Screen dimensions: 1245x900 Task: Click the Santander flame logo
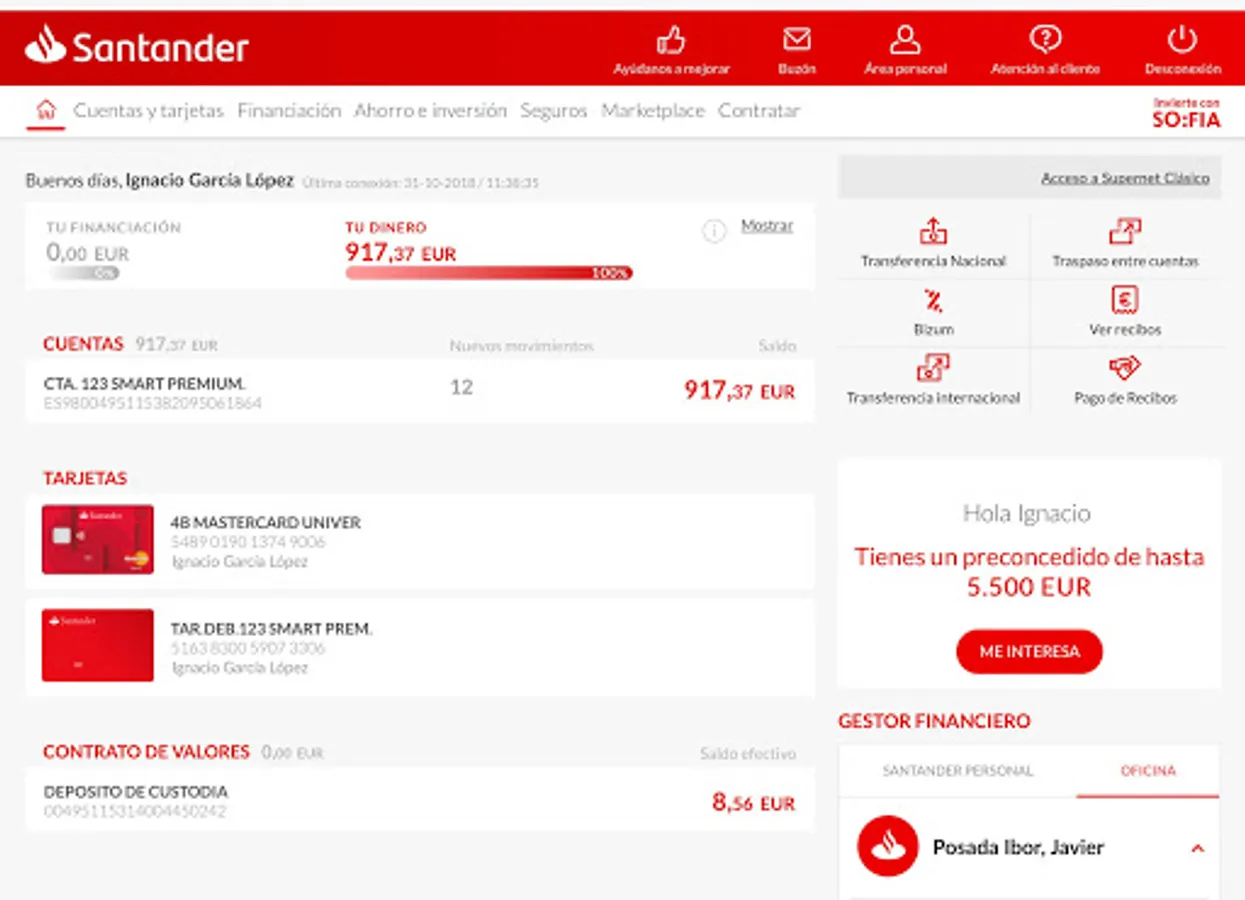pyautogui.click(x=44, y=45)
